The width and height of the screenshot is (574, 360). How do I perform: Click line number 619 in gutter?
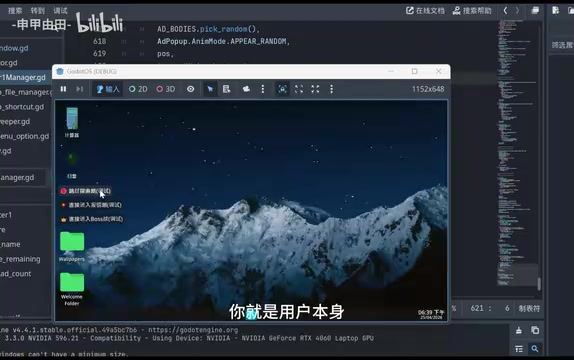(x=100, y=53)
